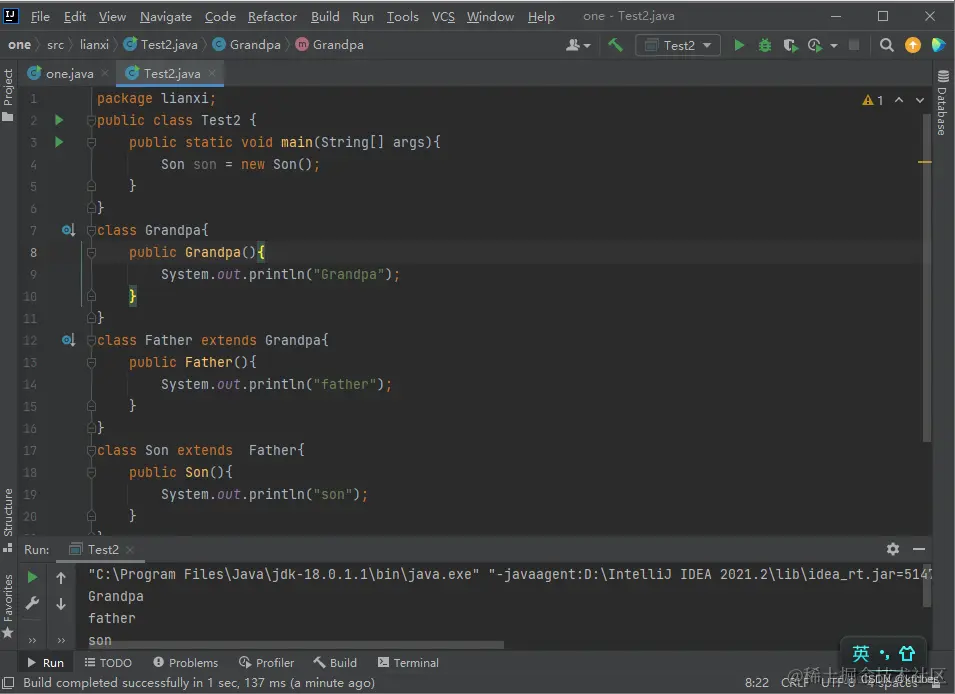The width and height of the screenshot is (955, 694).
Task: Click the Test2.java breadcrumb
Action: pyautogui.click(x=161, y=44)
